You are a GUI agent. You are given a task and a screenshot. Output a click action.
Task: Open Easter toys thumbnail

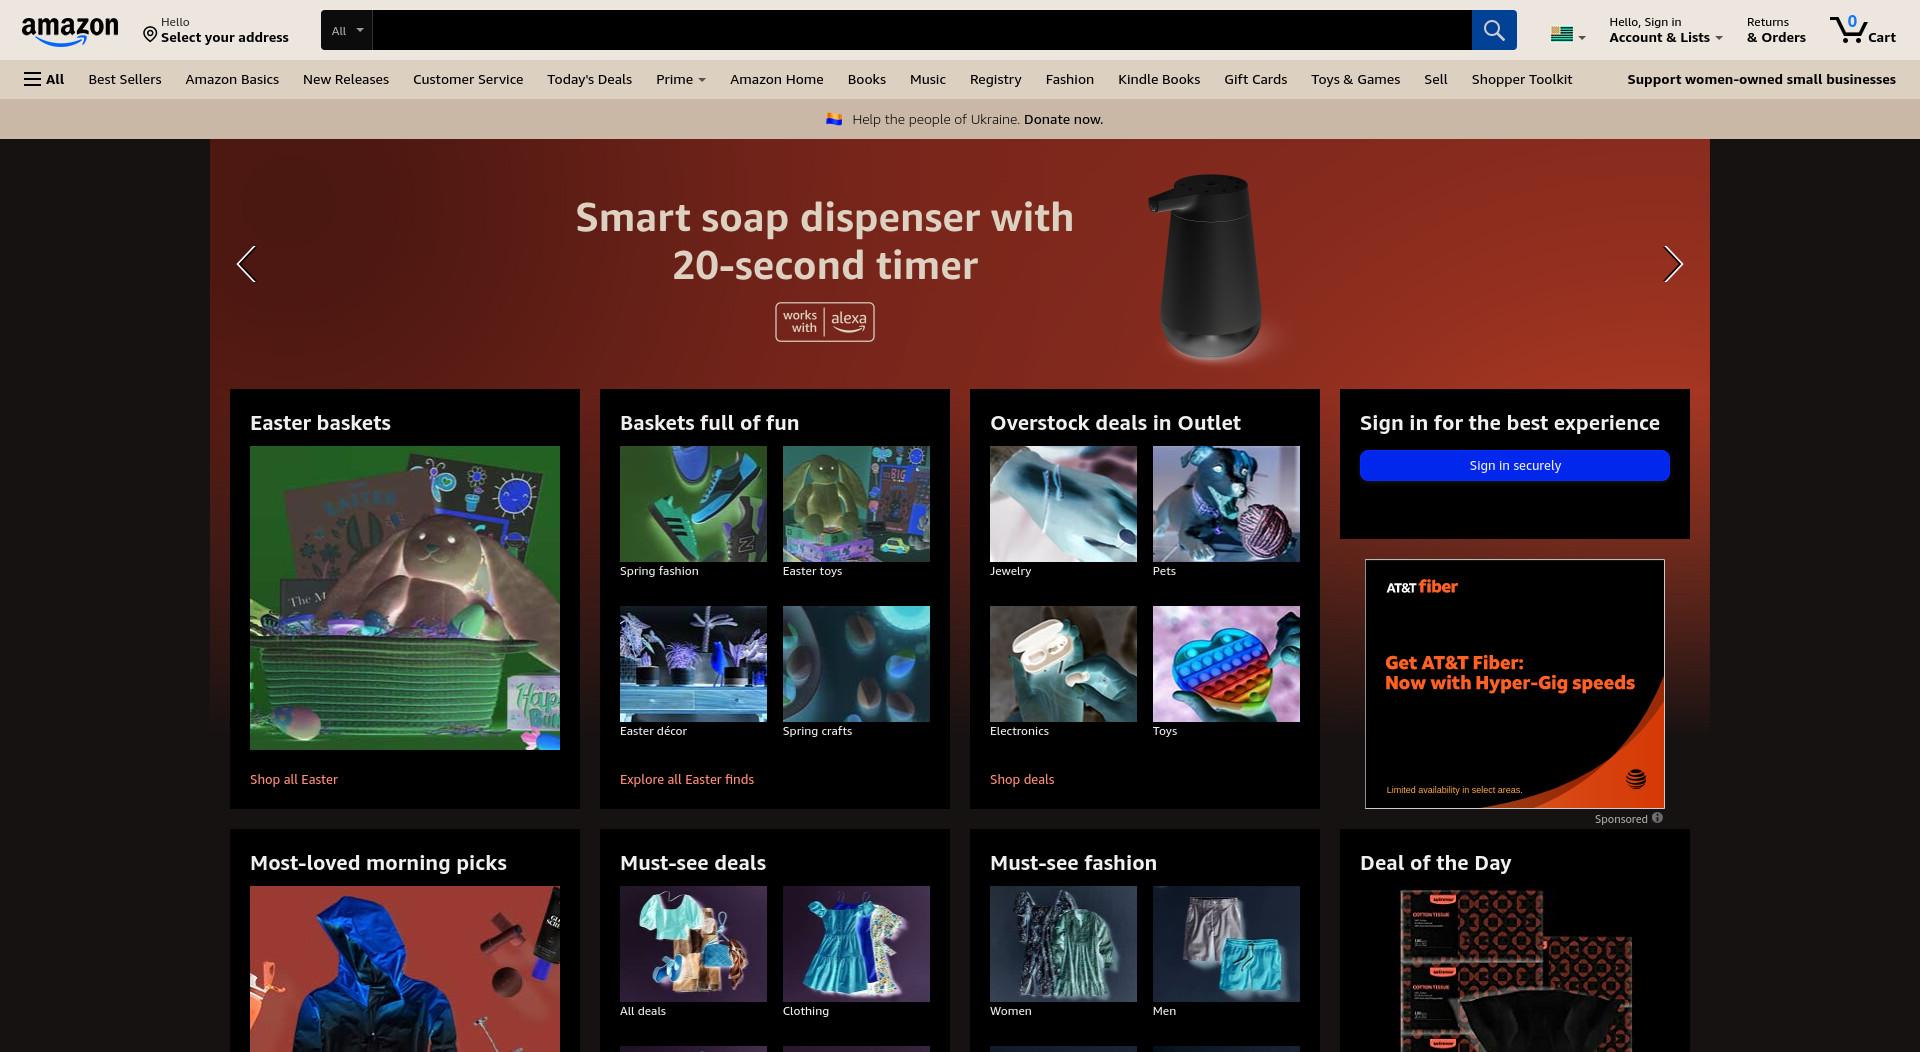pos(856,504)
